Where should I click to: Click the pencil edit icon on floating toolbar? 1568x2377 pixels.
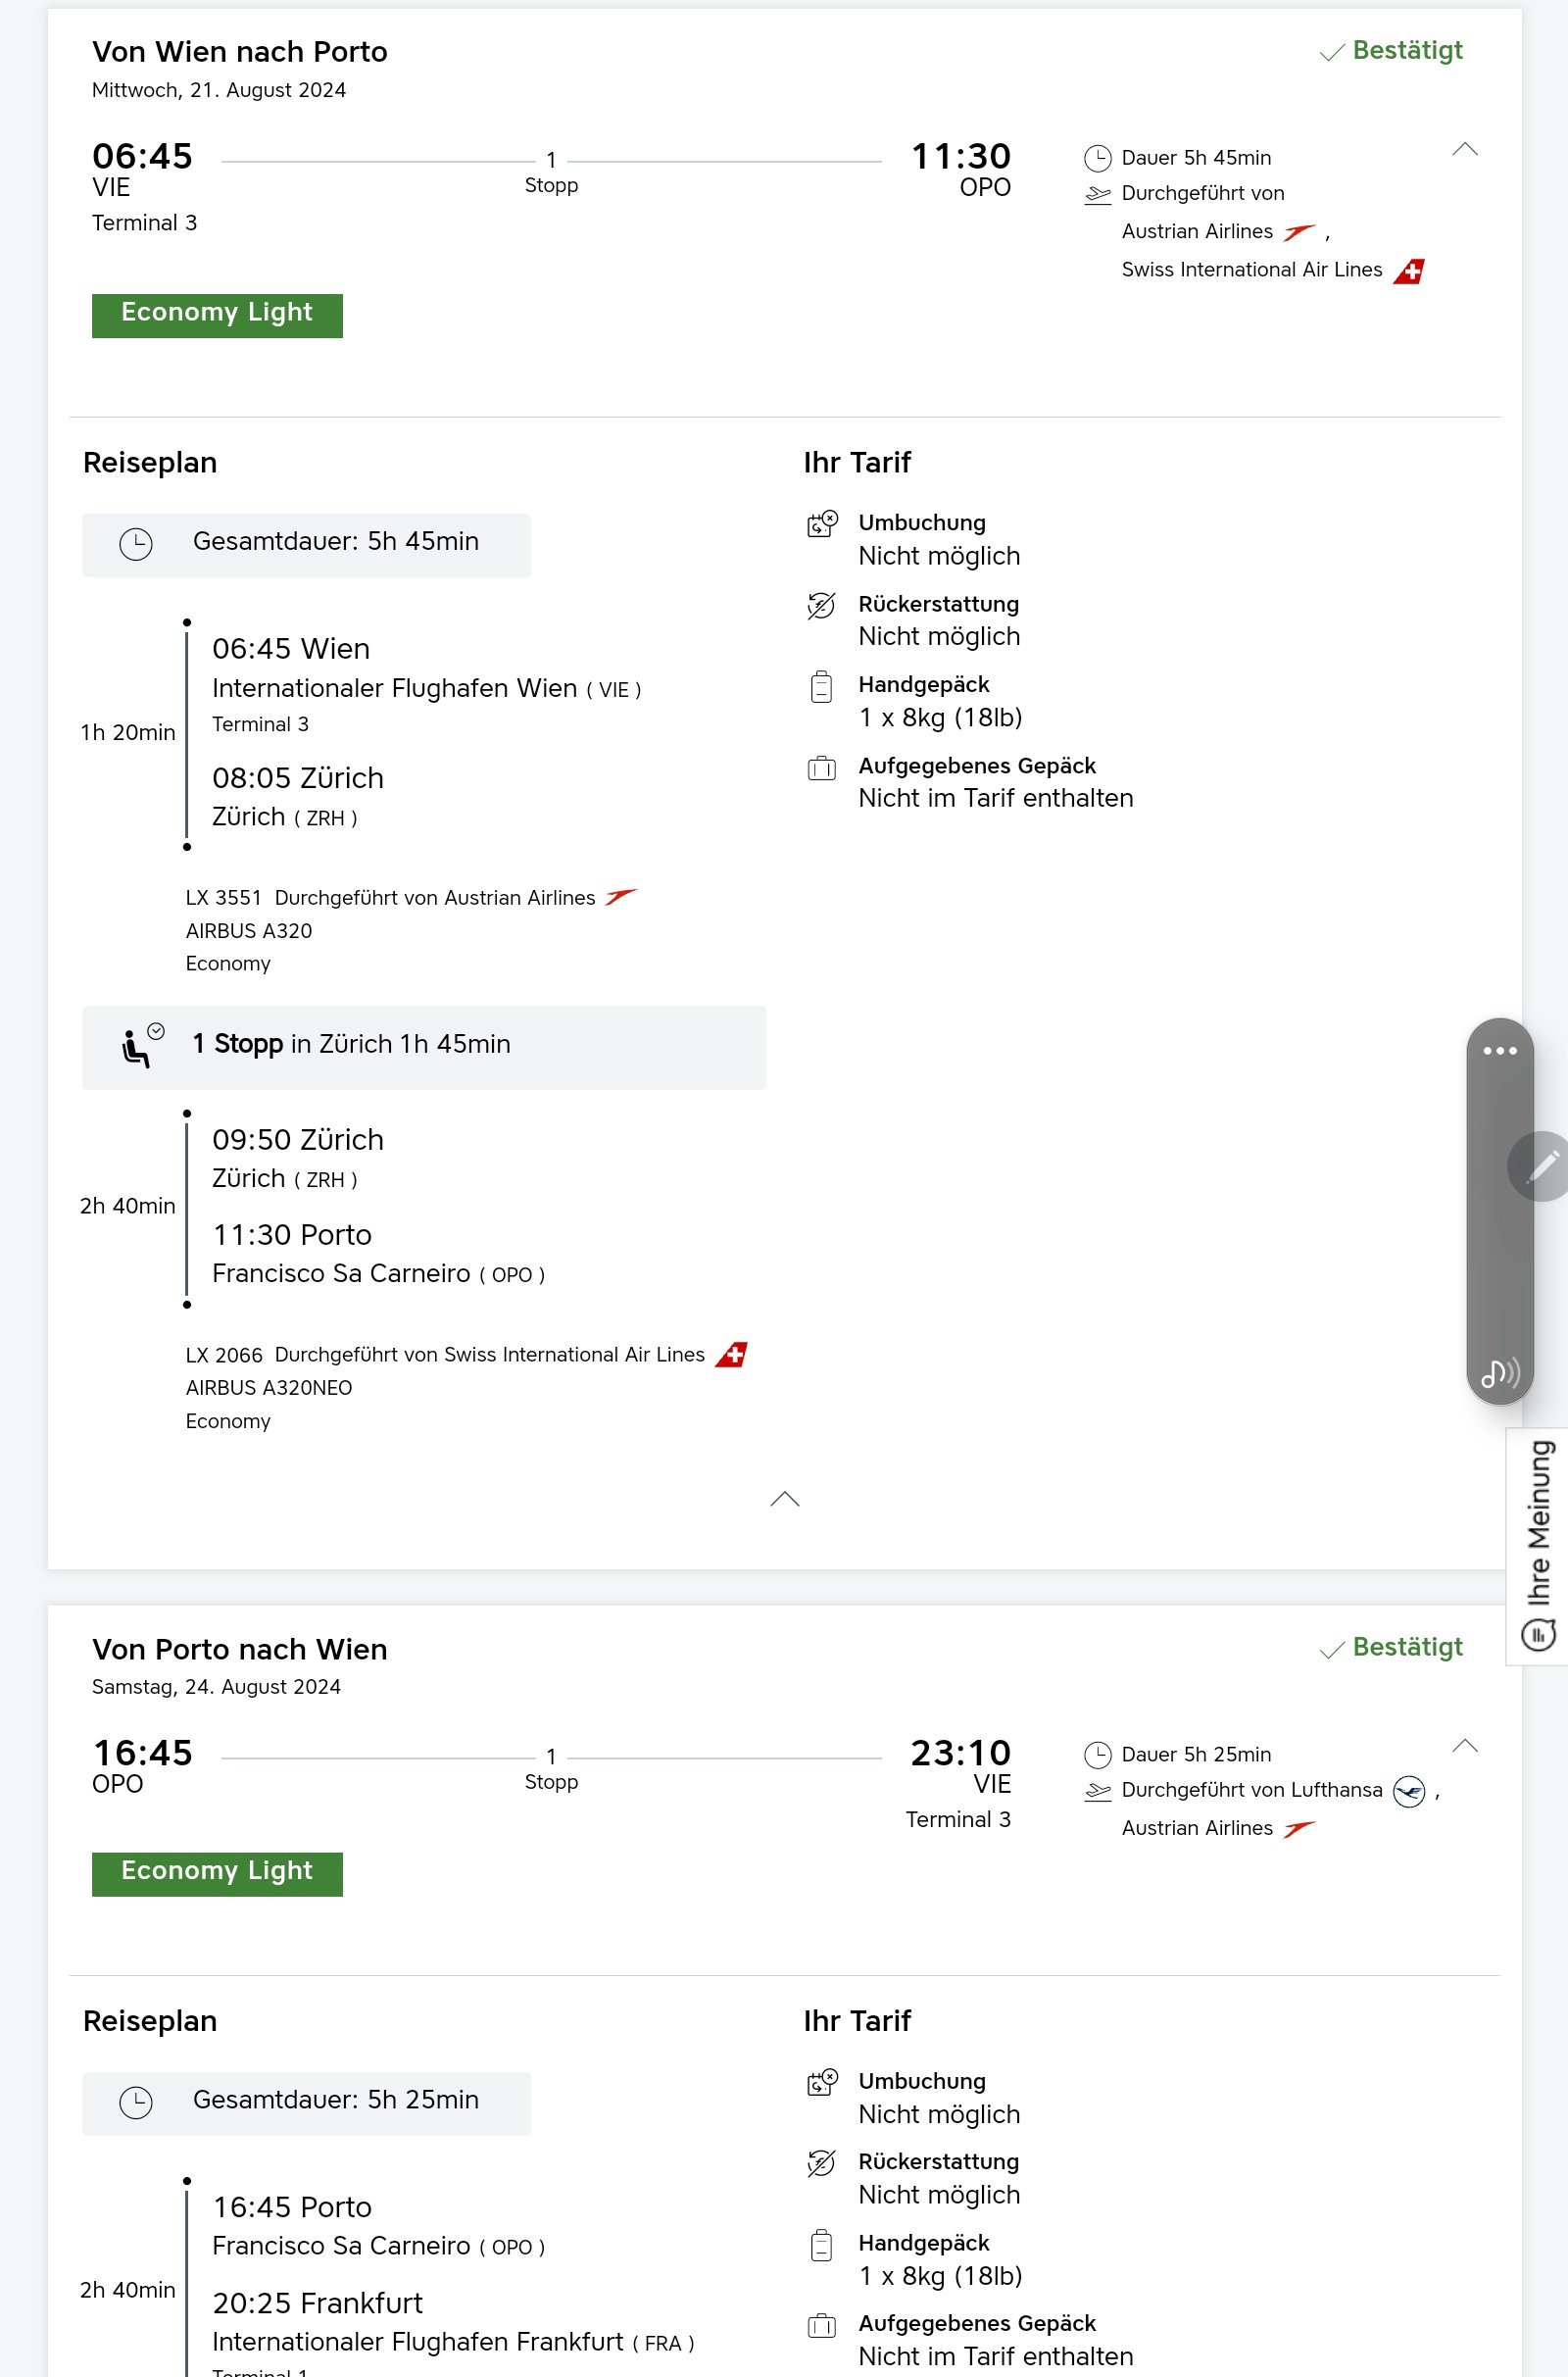[1540, 1166]
